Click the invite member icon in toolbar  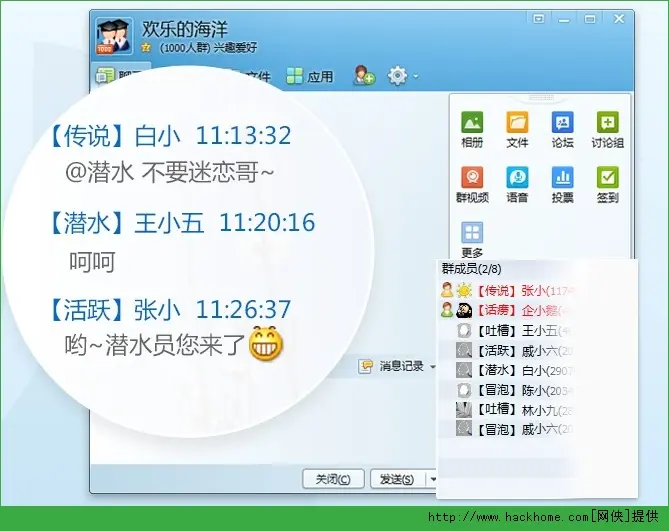pyautogui.click(x=364, y=75)
